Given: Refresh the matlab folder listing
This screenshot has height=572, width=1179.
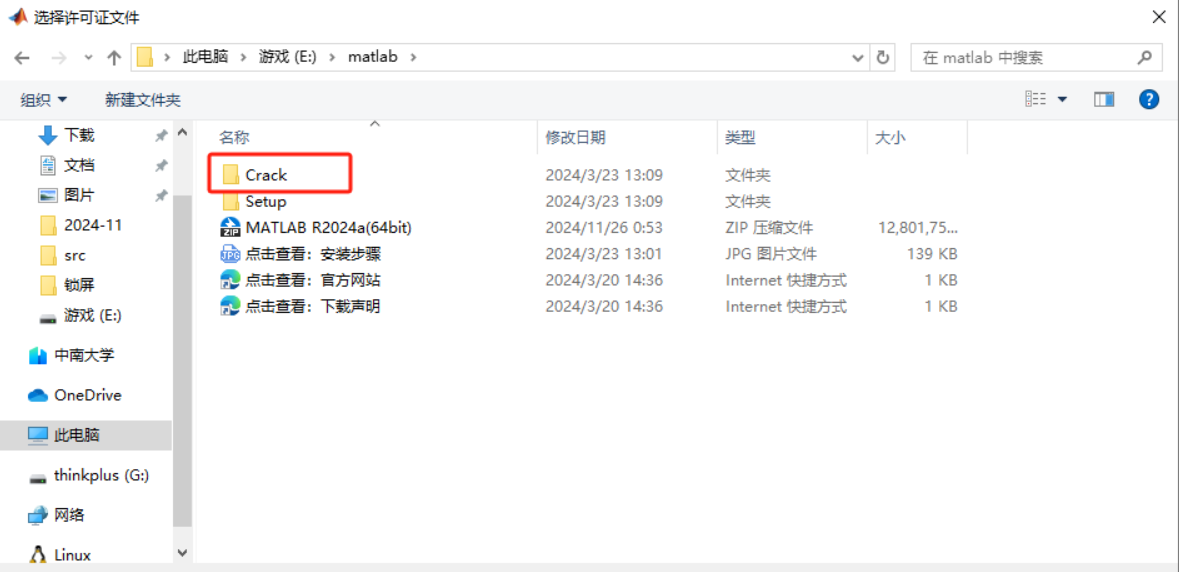Looking at the screenshot, I should pos(883,57).
